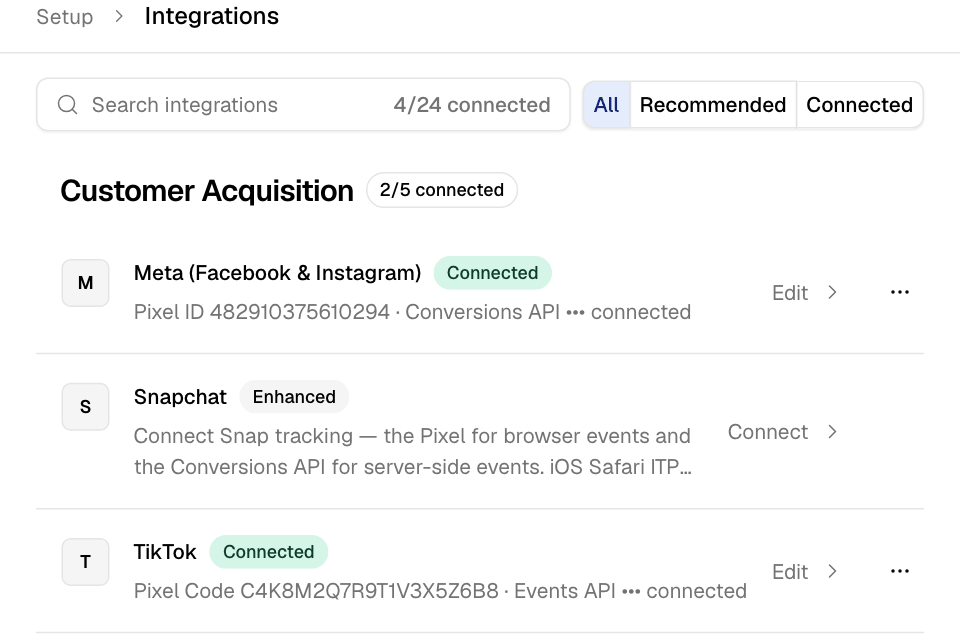Open the more options menu for Meta
The height and width of the screenshot is (640, 960).
point(899,292)
